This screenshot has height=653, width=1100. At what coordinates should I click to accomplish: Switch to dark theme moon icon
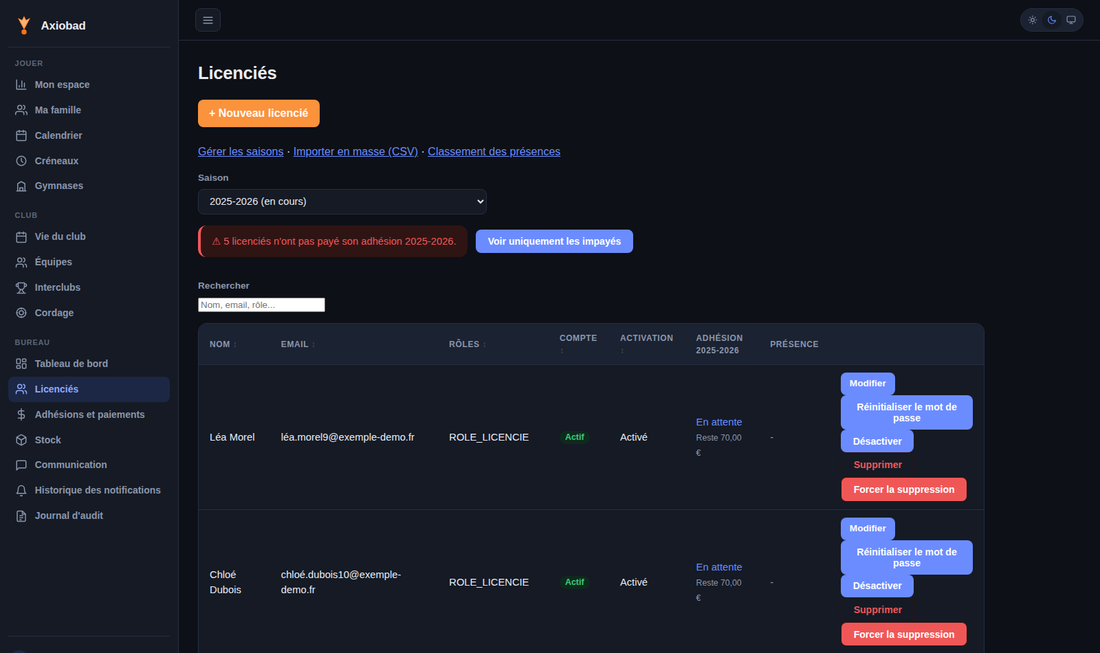coord(1052,20)
